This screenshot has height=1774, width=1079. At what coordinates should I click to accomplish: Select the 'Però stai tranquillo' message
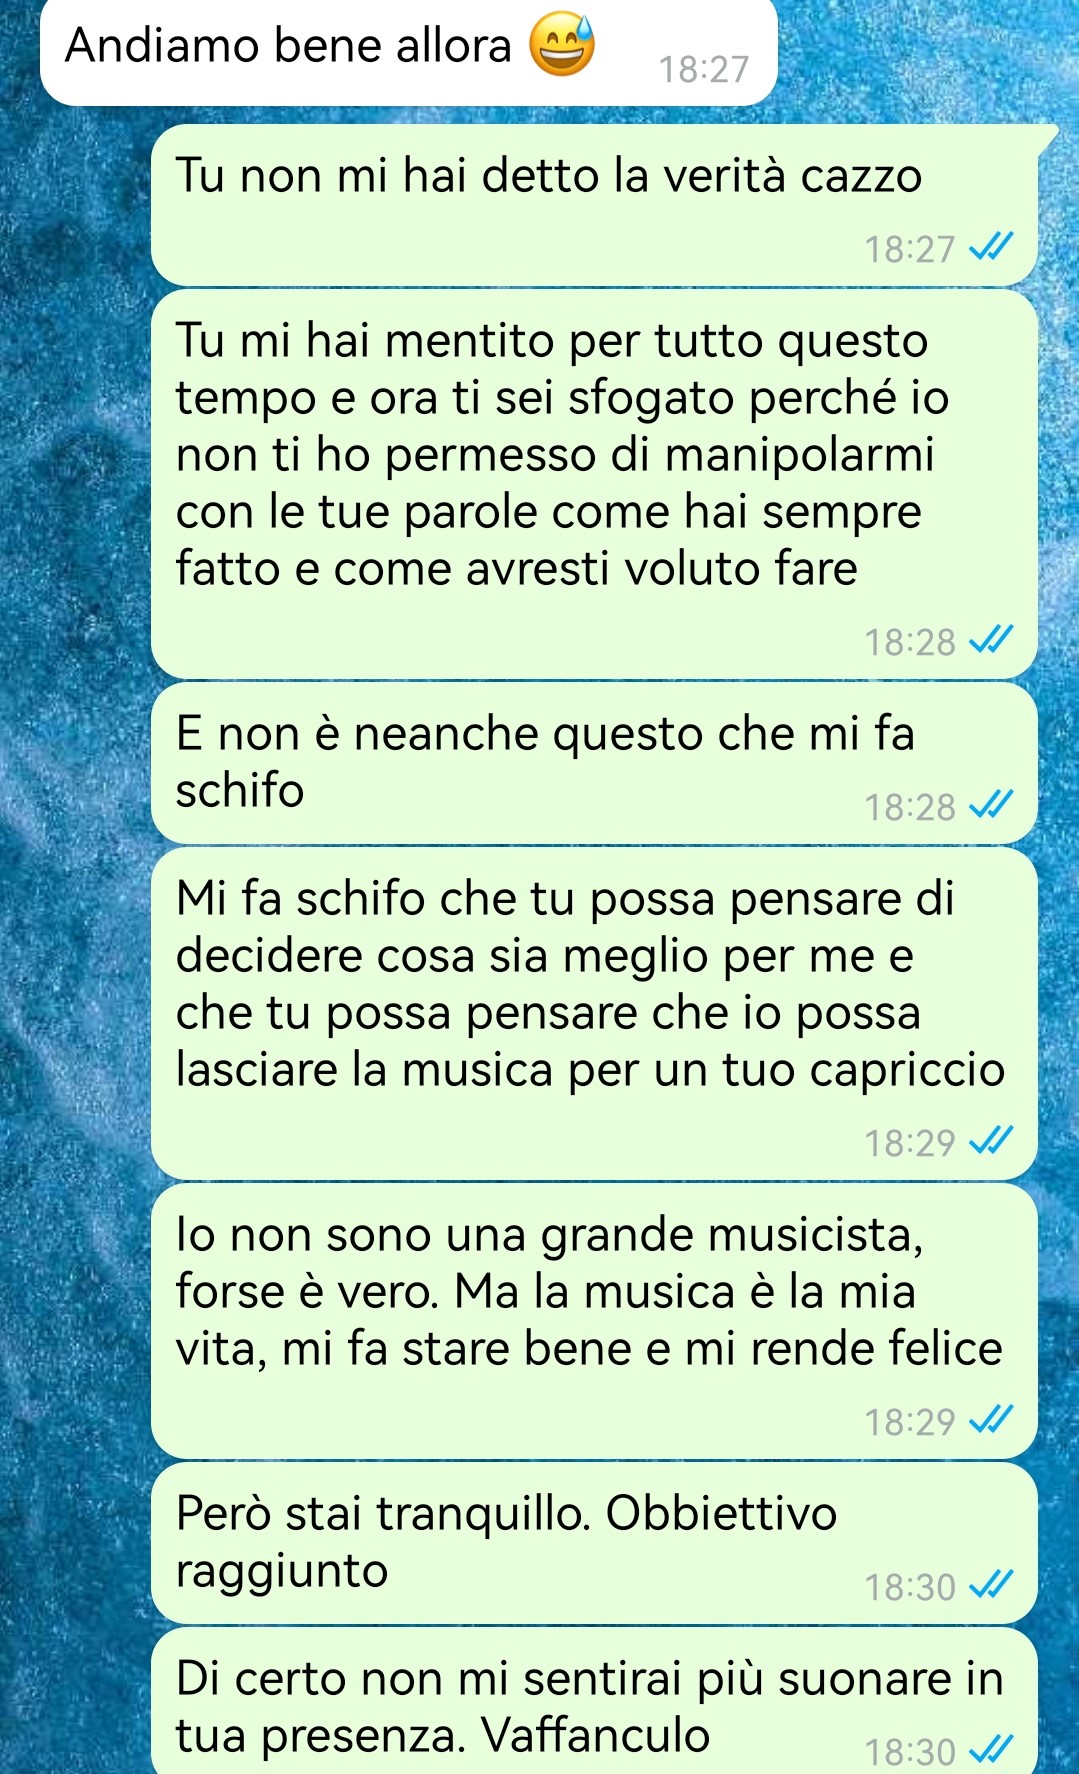pos(594,1542)
